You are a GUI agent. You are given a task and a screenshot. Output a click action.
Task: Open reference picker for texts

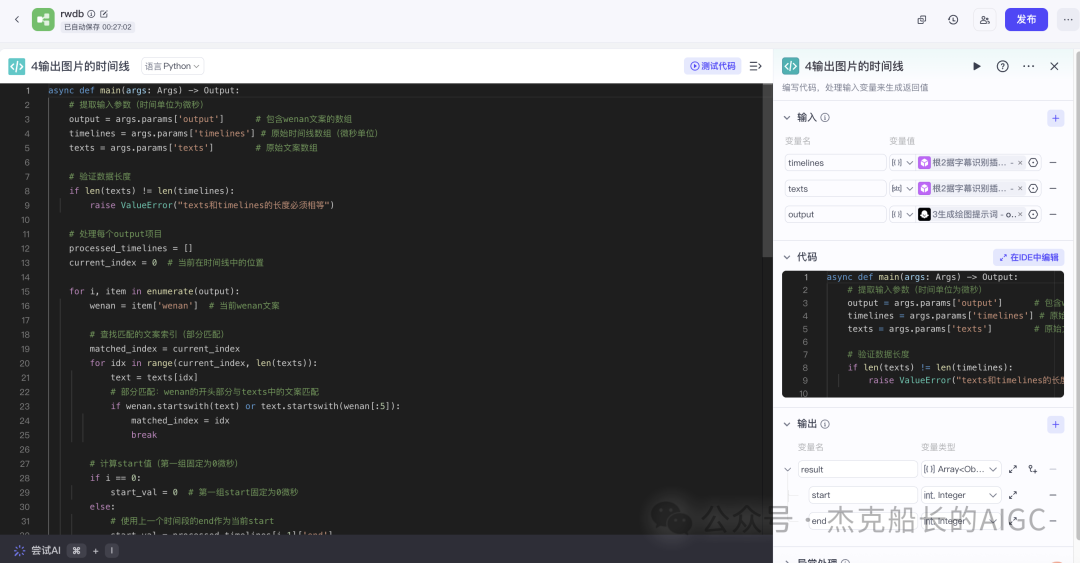tap(1033, 189)
